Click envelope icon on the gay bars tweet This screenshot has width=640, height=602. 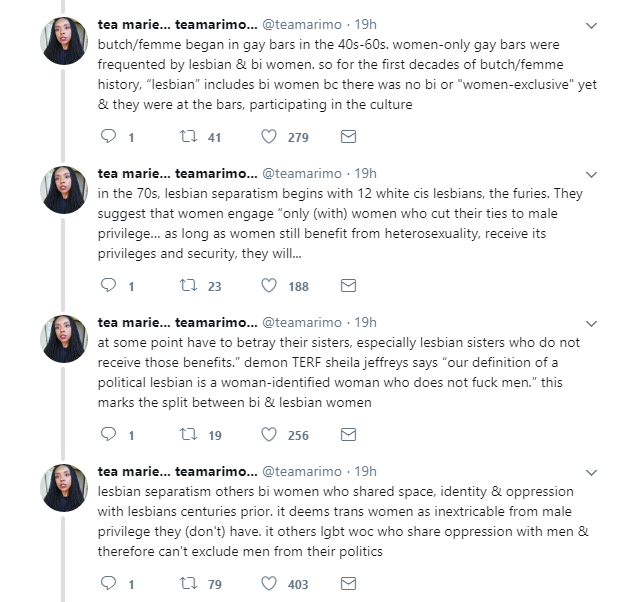click(x=348, y=137)
